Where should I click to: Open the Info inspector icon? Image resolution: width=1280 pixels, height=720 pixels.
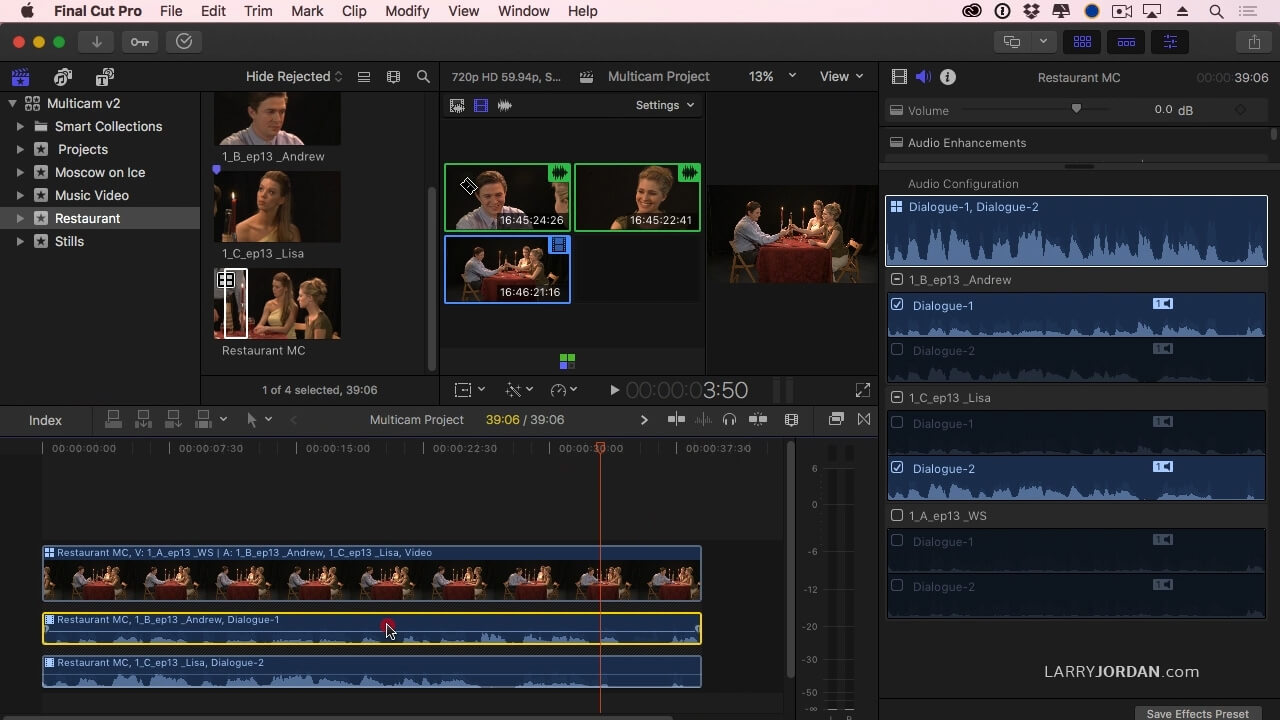[948, 77]
